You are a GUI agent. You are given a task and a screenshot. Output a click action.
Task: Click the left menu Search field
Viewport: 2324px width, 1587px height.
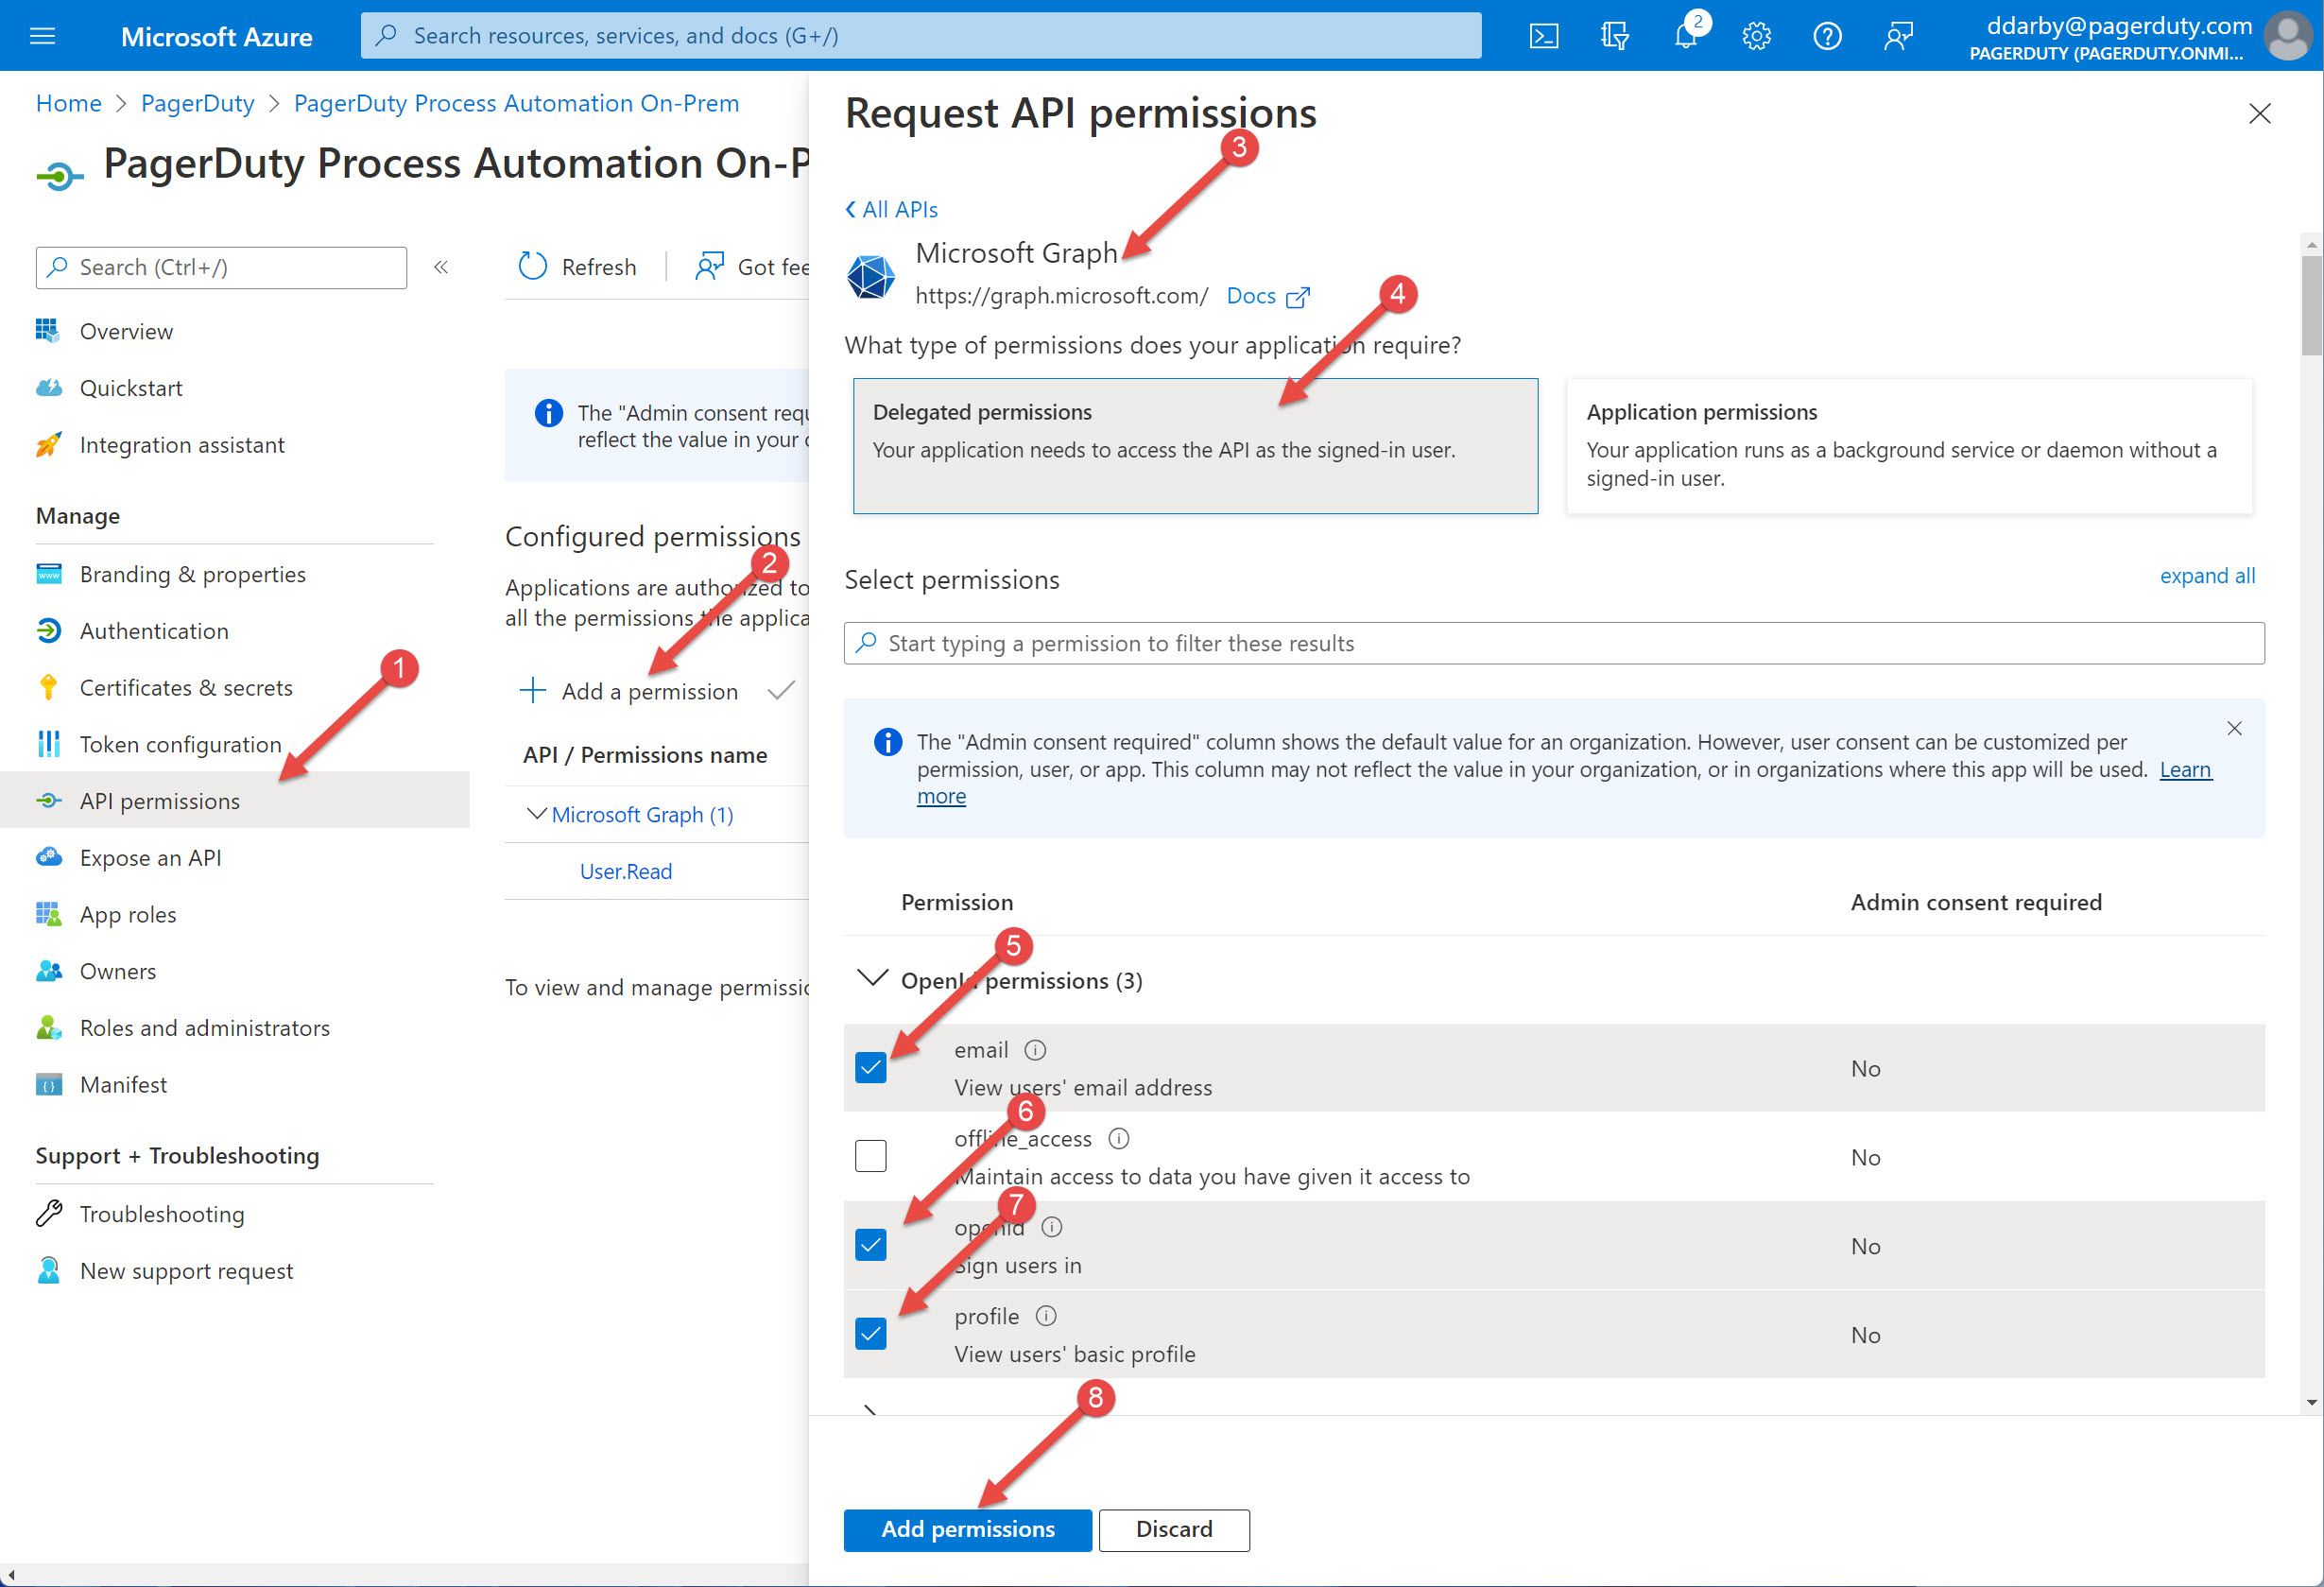tap(221, 268)
